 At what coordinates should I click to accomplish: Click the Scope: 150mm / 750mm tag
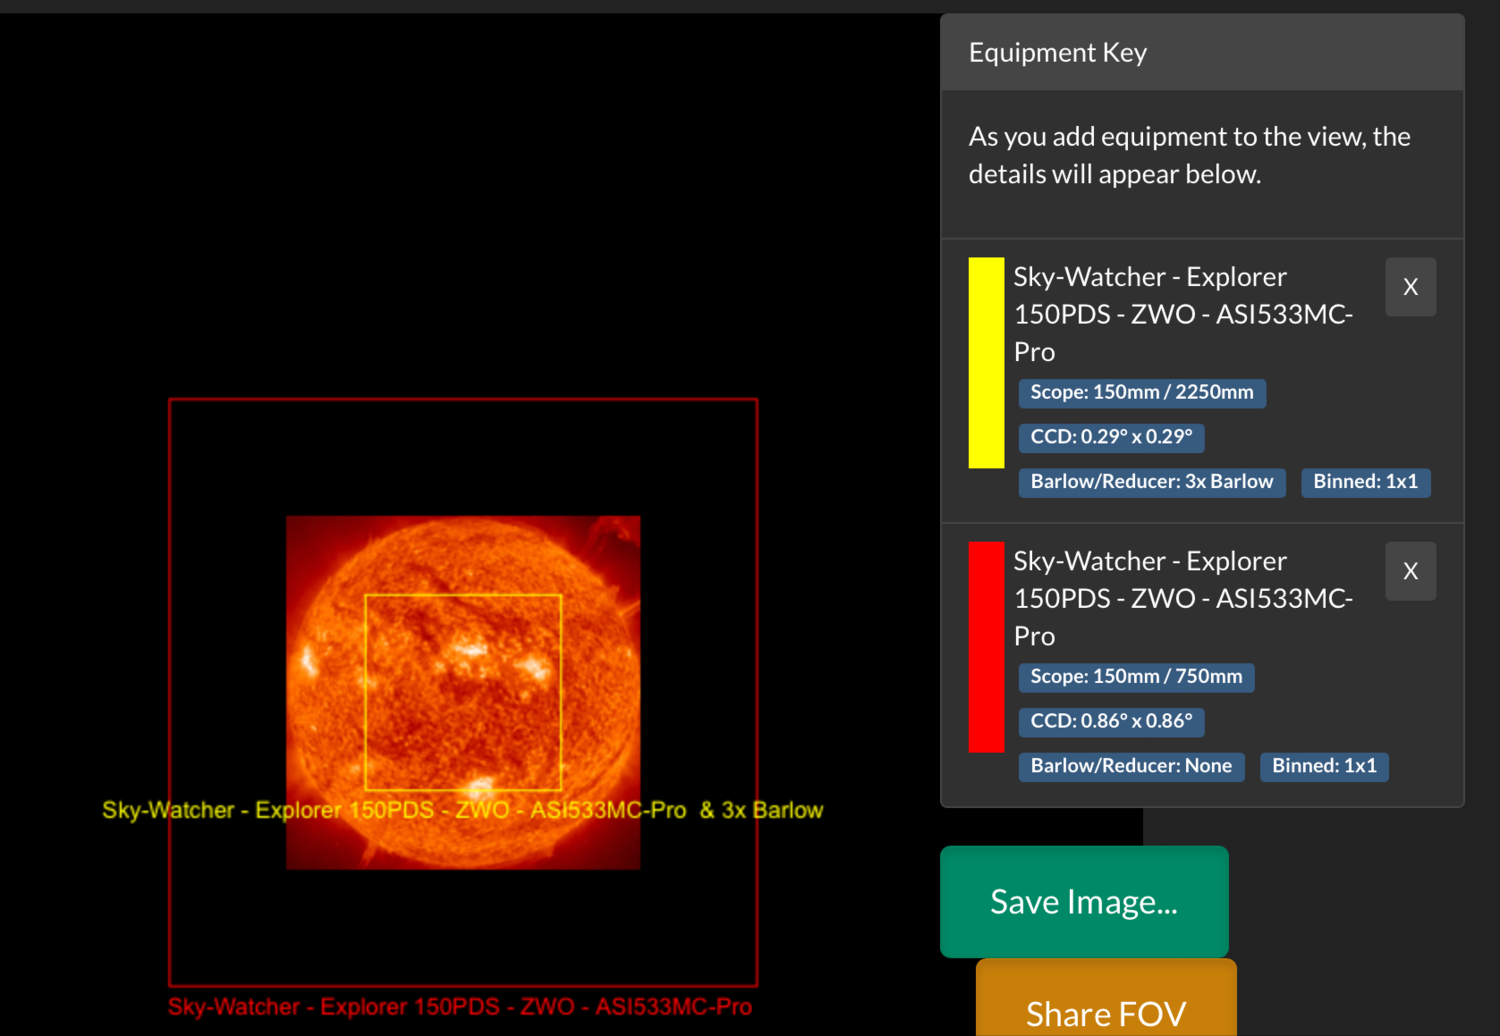tap(1136, 677)
